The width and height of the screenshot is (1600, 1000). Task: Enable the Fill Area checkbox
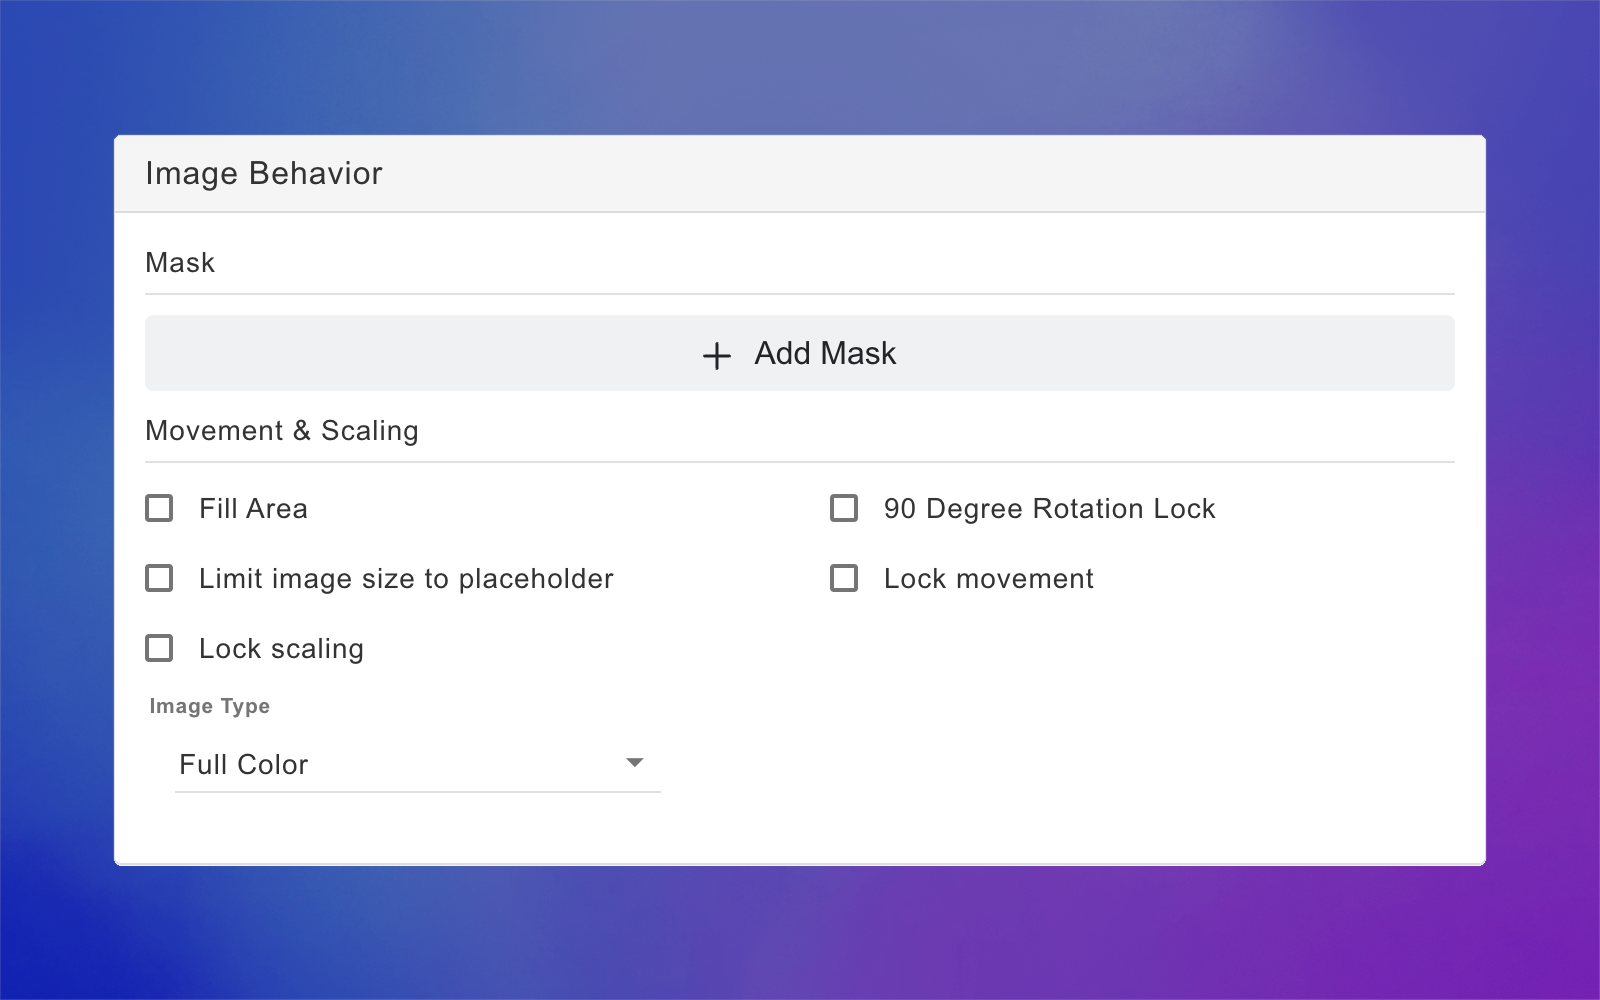[159, 508]
